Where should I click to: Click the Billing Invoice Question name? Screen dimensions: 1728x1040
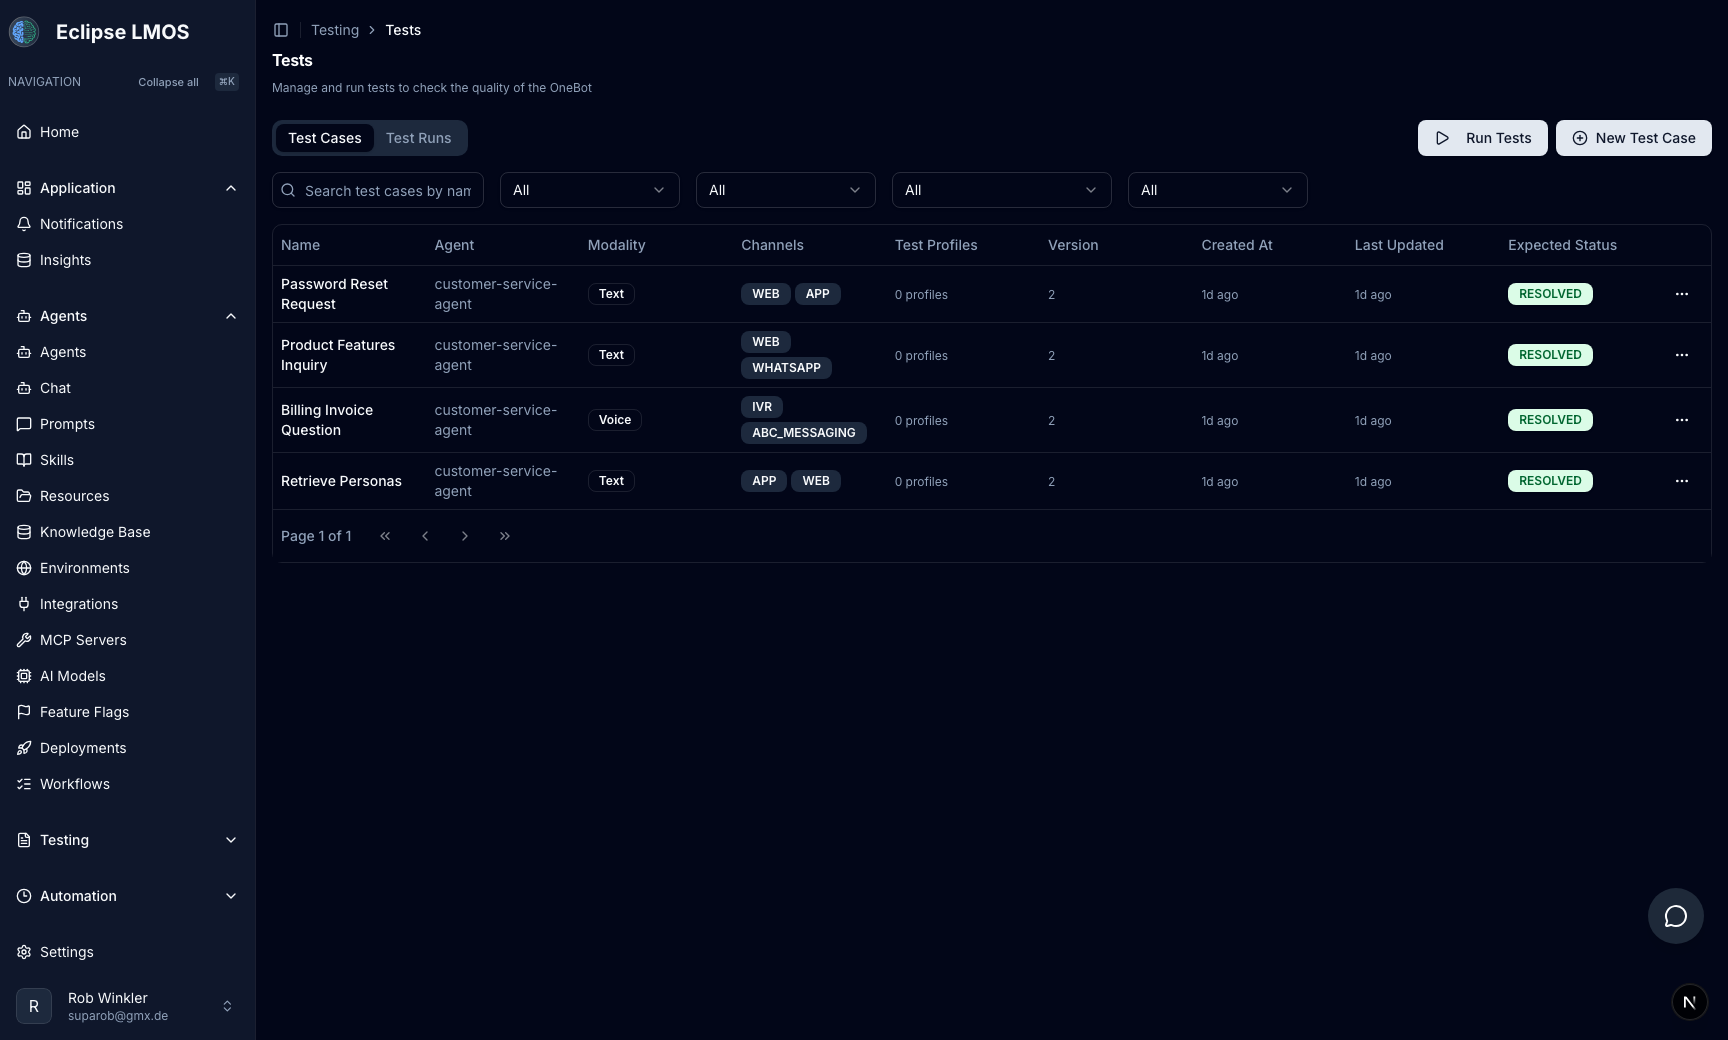327,420
